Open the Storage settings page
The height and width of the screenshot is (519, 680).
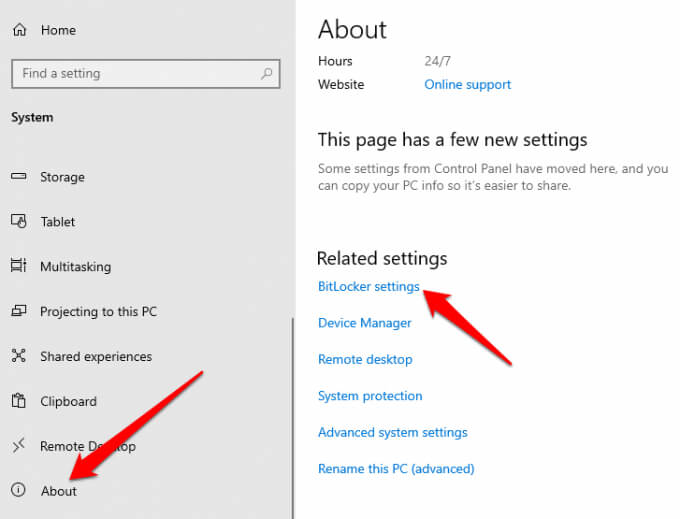click(62, 177)
